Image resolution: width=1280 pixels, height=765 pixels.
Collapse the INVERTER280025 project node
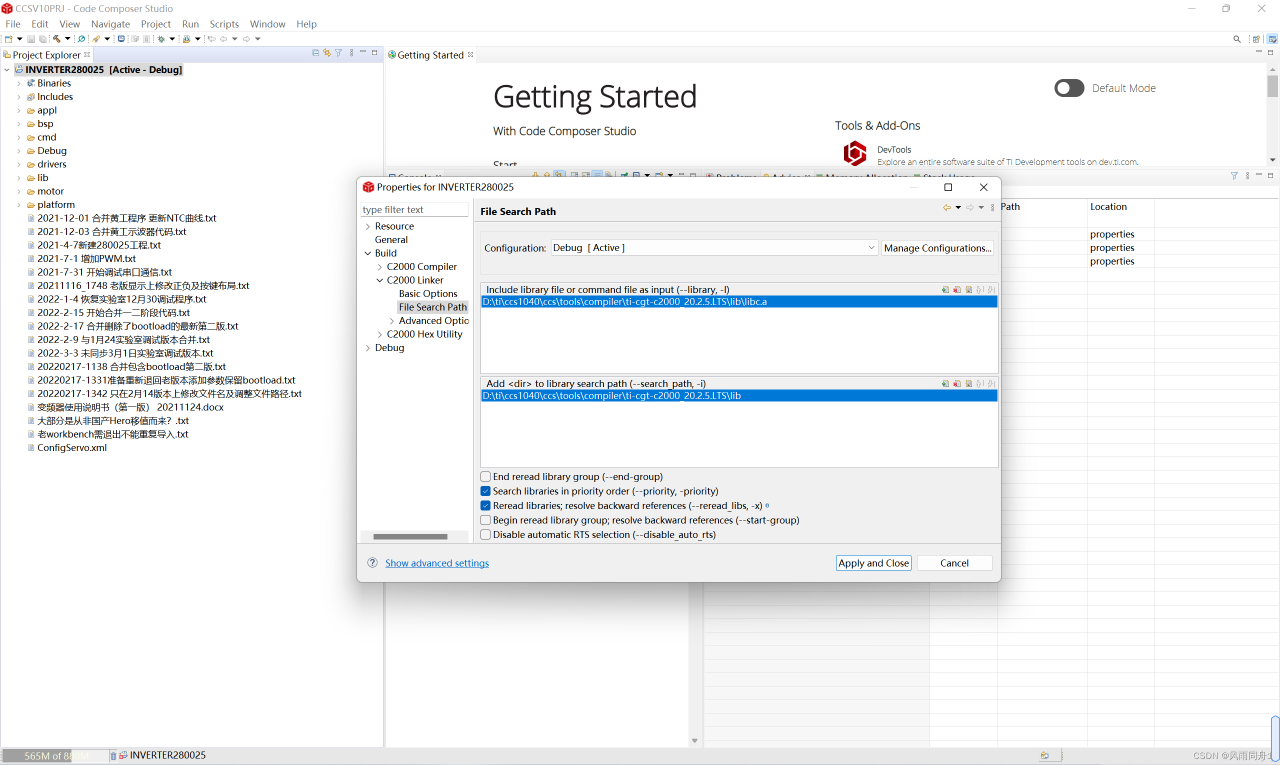tap(7, 70)
